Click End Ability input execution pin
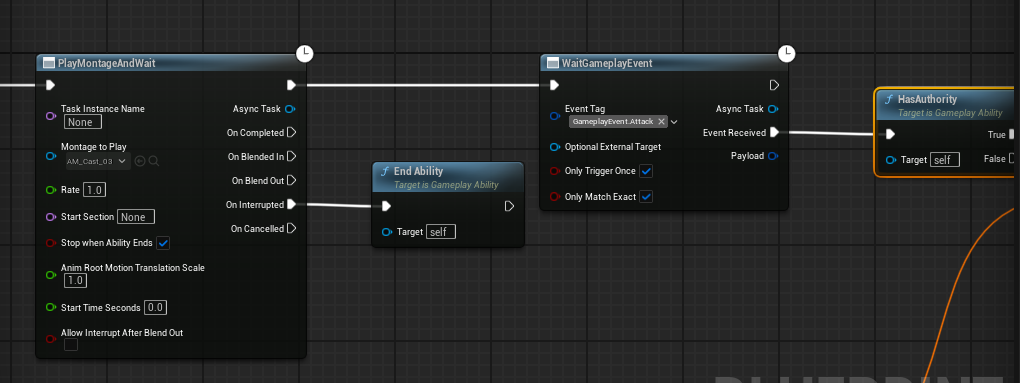 point(386,206)
